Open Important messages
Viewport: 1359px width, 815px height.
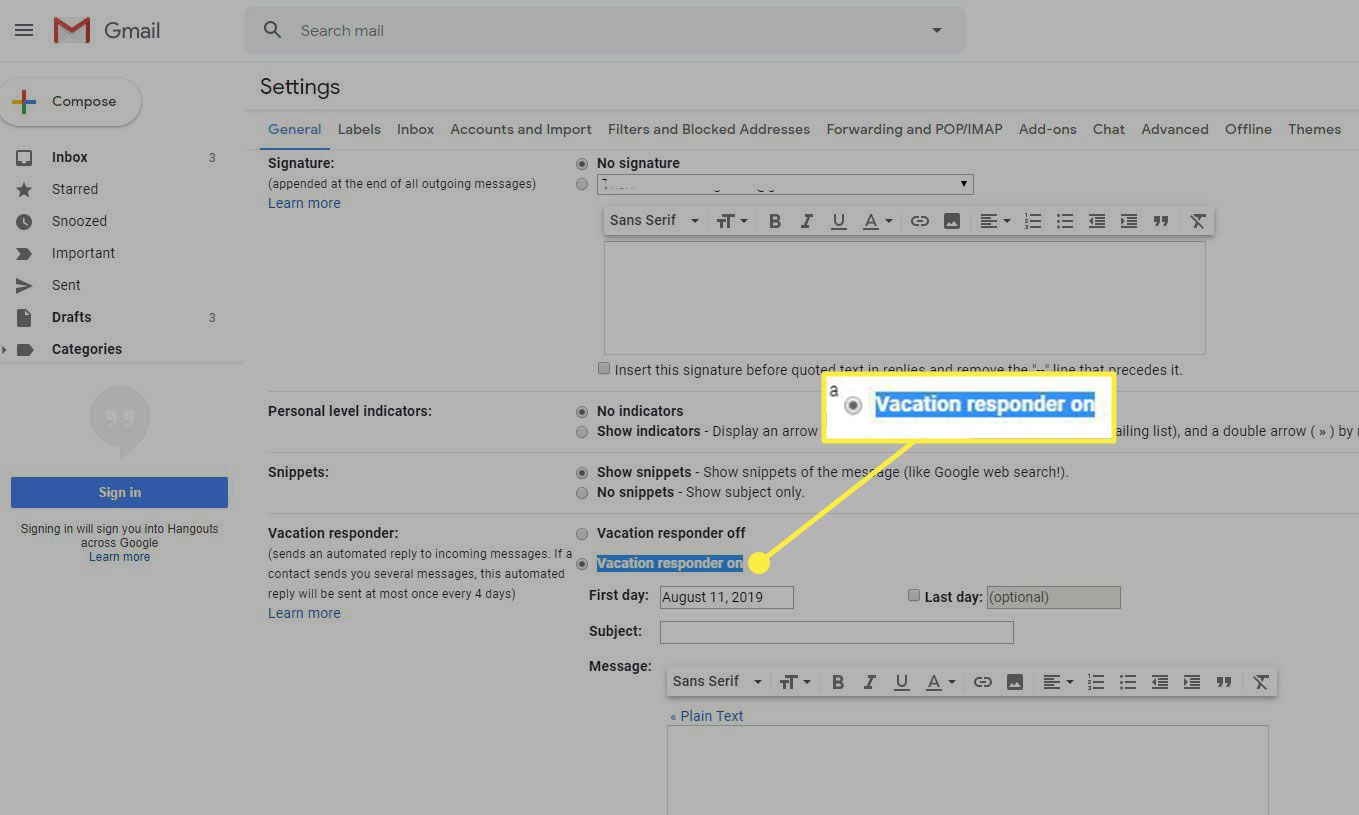click(x=83, y=253)
